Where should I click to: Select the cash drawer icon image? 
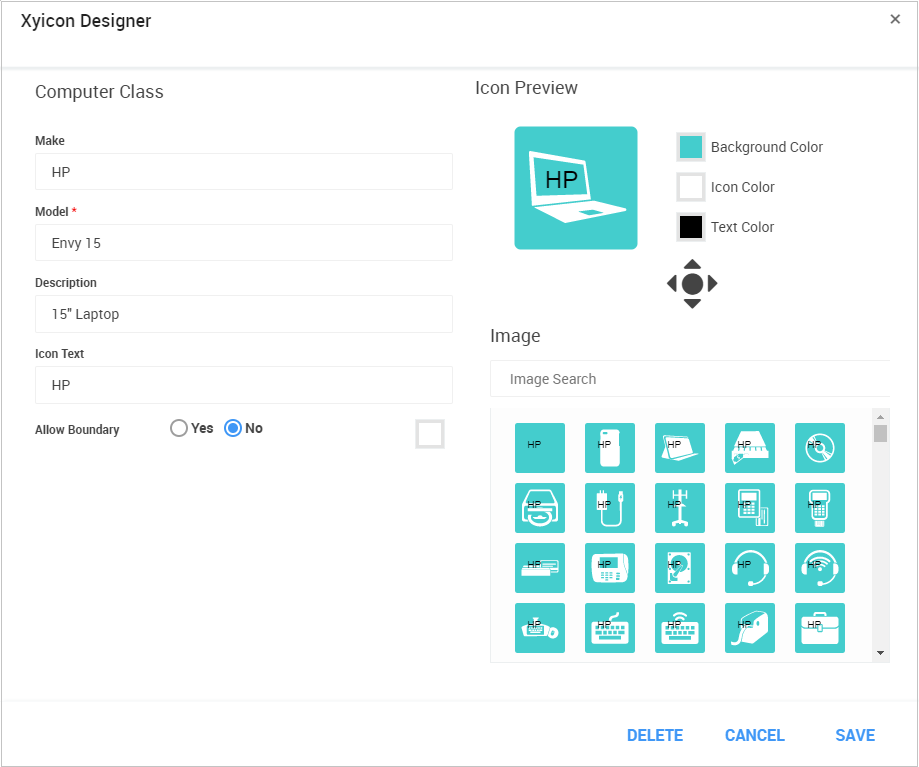click(x=750, y=448)
